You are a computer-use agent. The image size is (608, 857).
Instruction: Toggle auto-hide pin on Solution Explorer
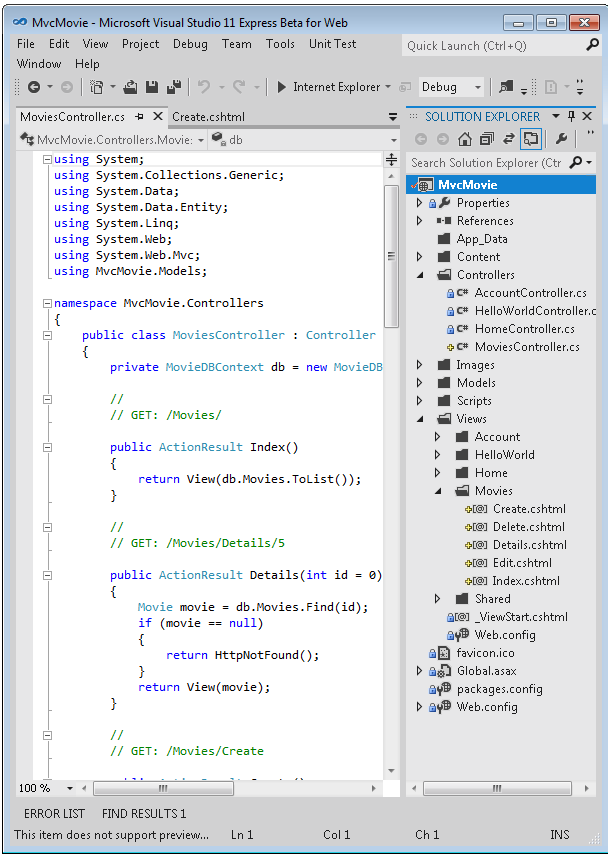571,116
